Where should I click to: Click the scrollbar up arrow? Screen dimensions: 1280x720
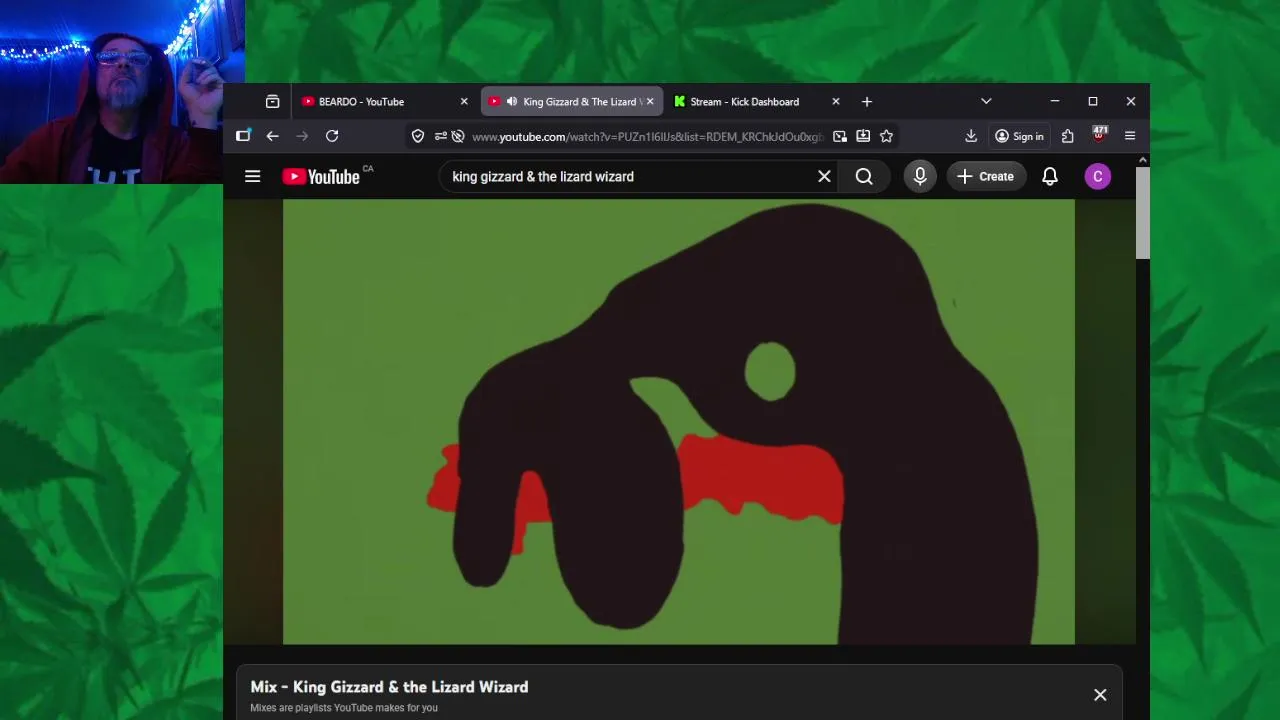point(1143,160)
